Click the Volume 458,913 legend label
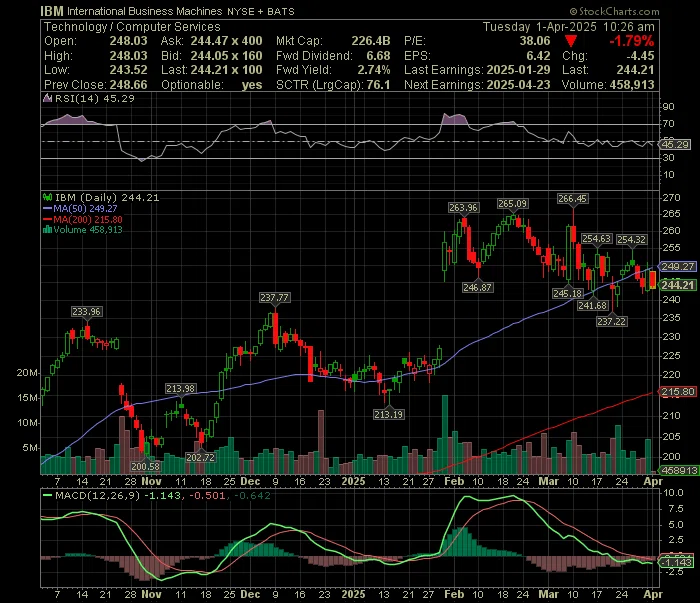The image size is (700, 603). (x=88, y=230)
